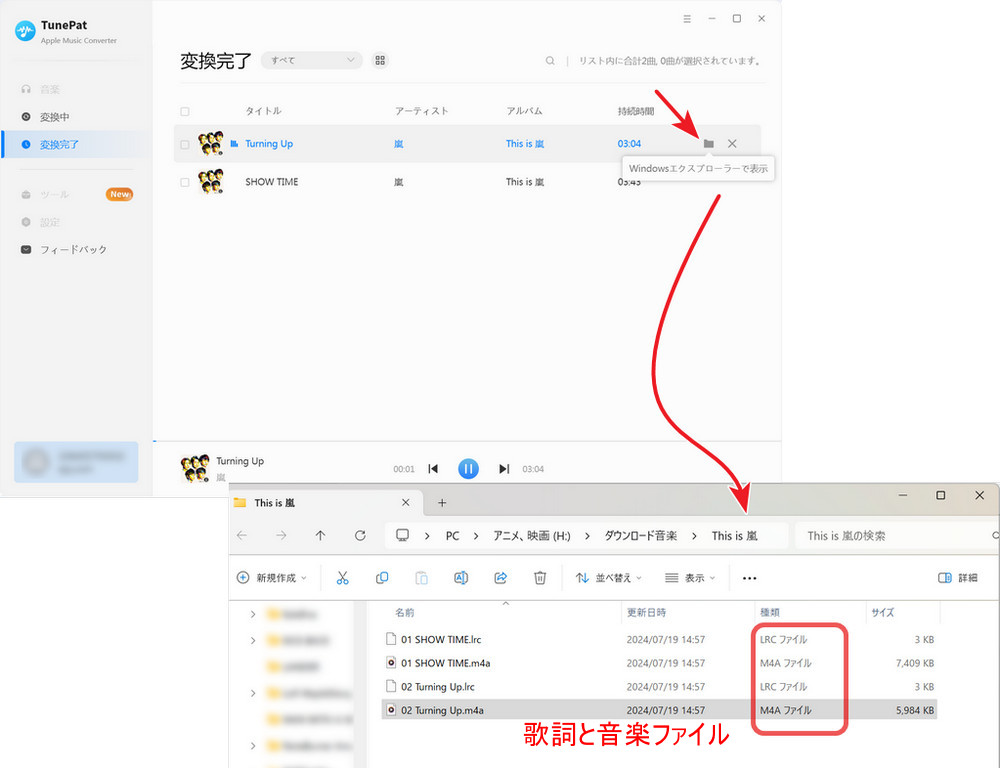Go to 変換中 in TunePat sidebar
Screen dimensions: 1000x768
(54, 117)
